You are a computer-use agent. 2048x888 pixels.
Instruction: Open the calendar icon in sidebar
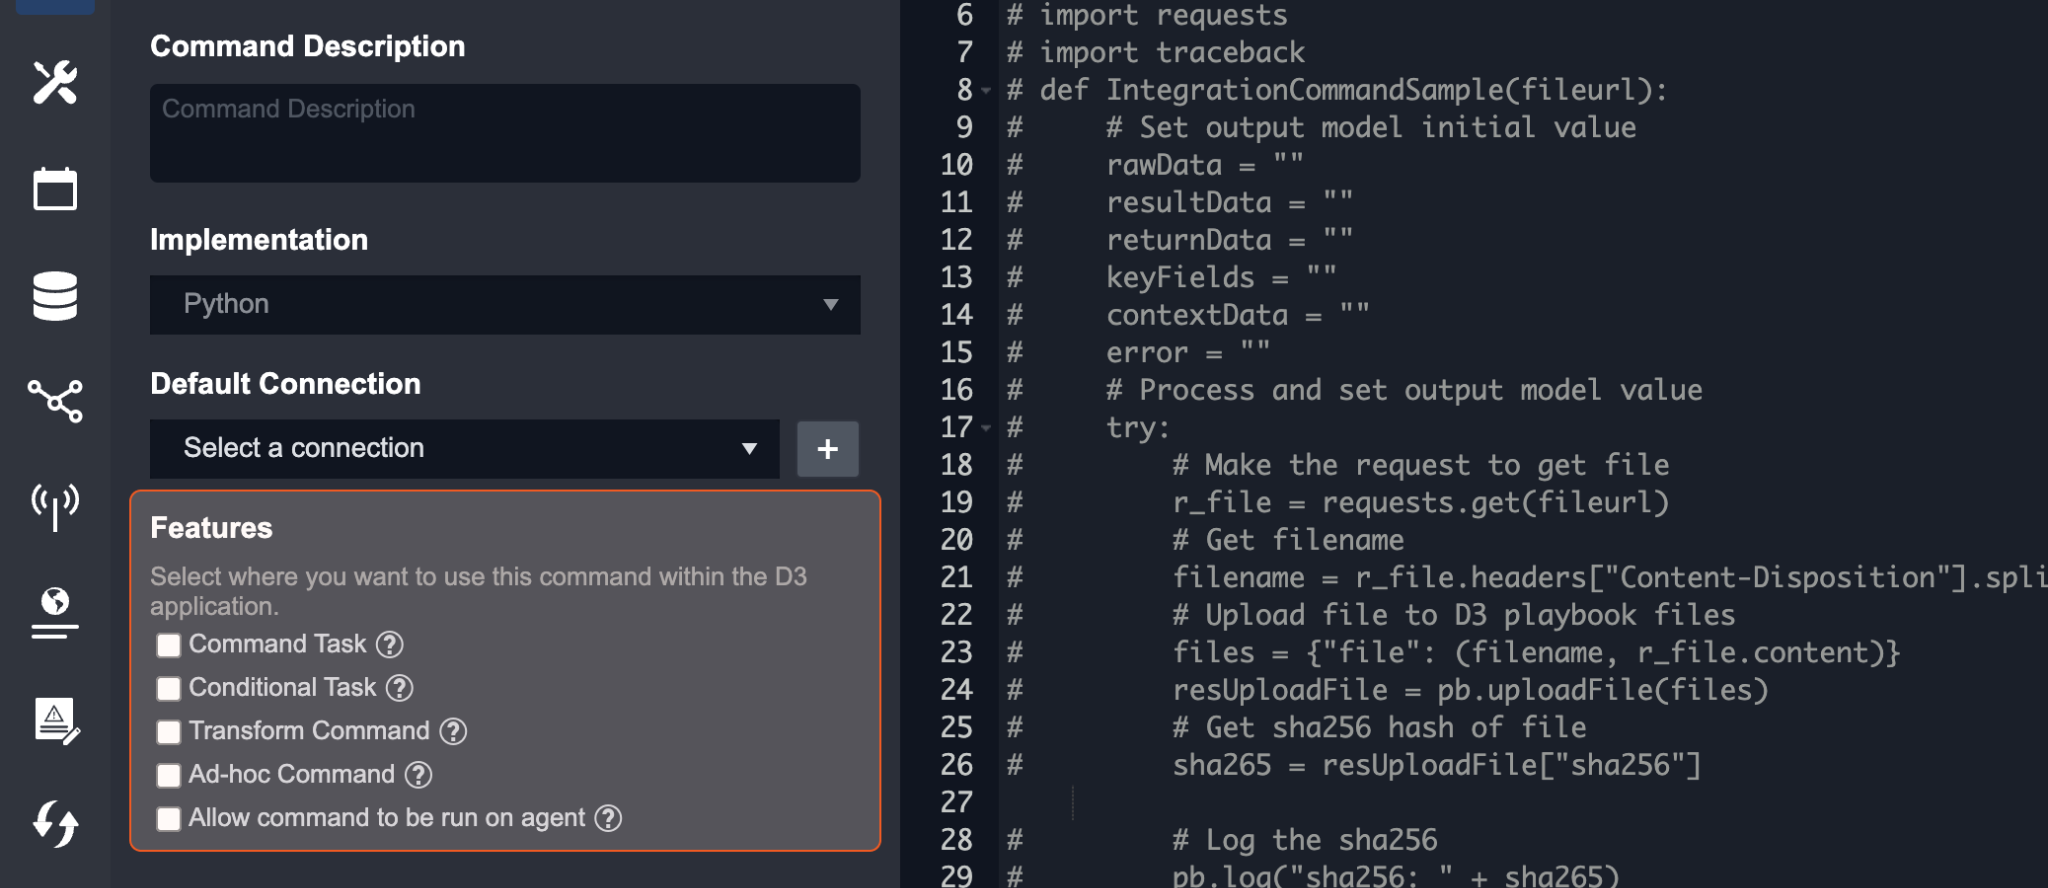(55, 189)
